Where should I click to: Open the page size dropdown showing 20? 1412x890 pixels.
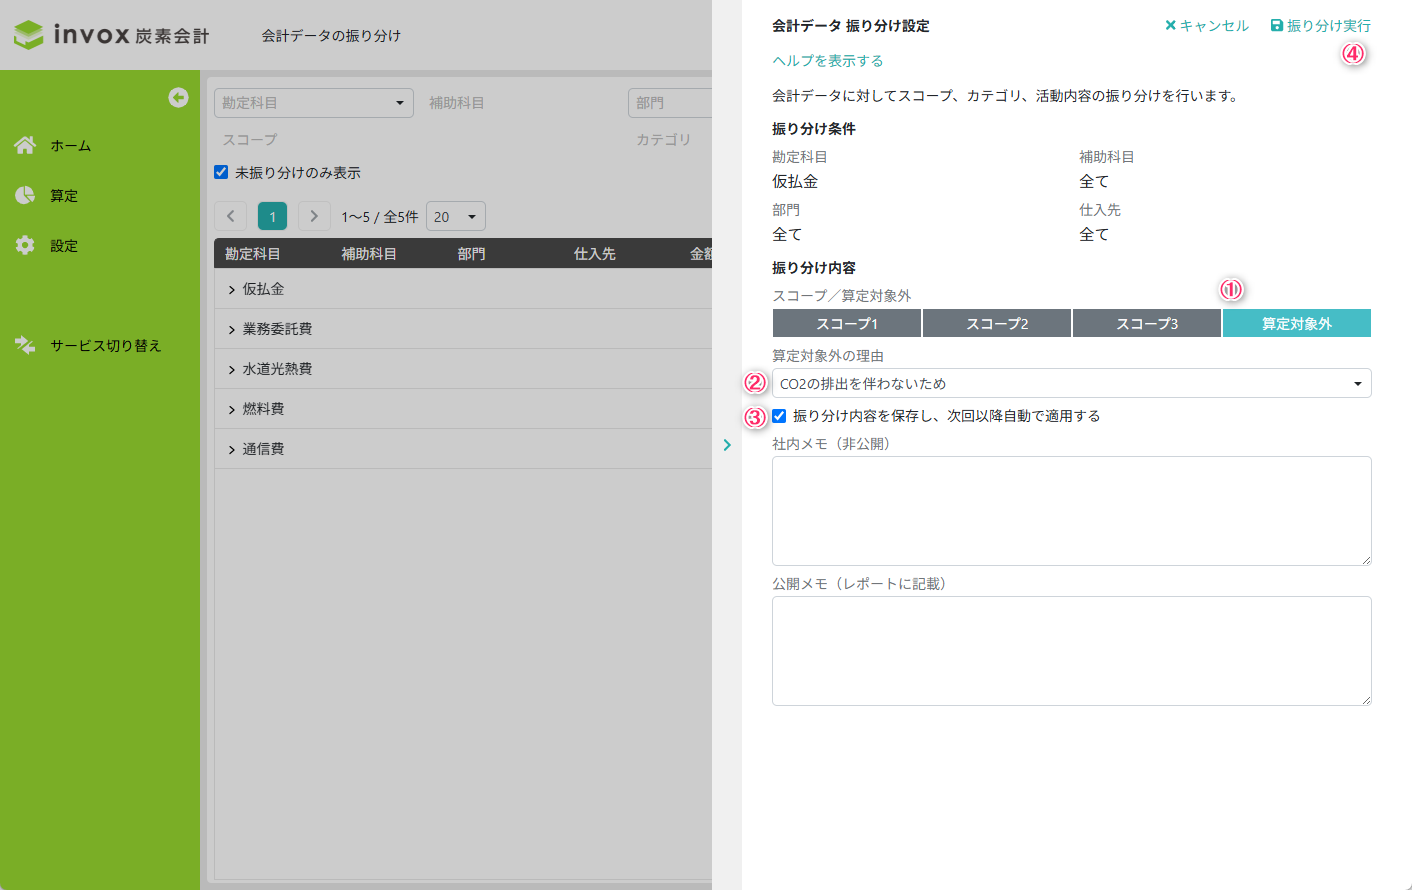pos(456,216)
